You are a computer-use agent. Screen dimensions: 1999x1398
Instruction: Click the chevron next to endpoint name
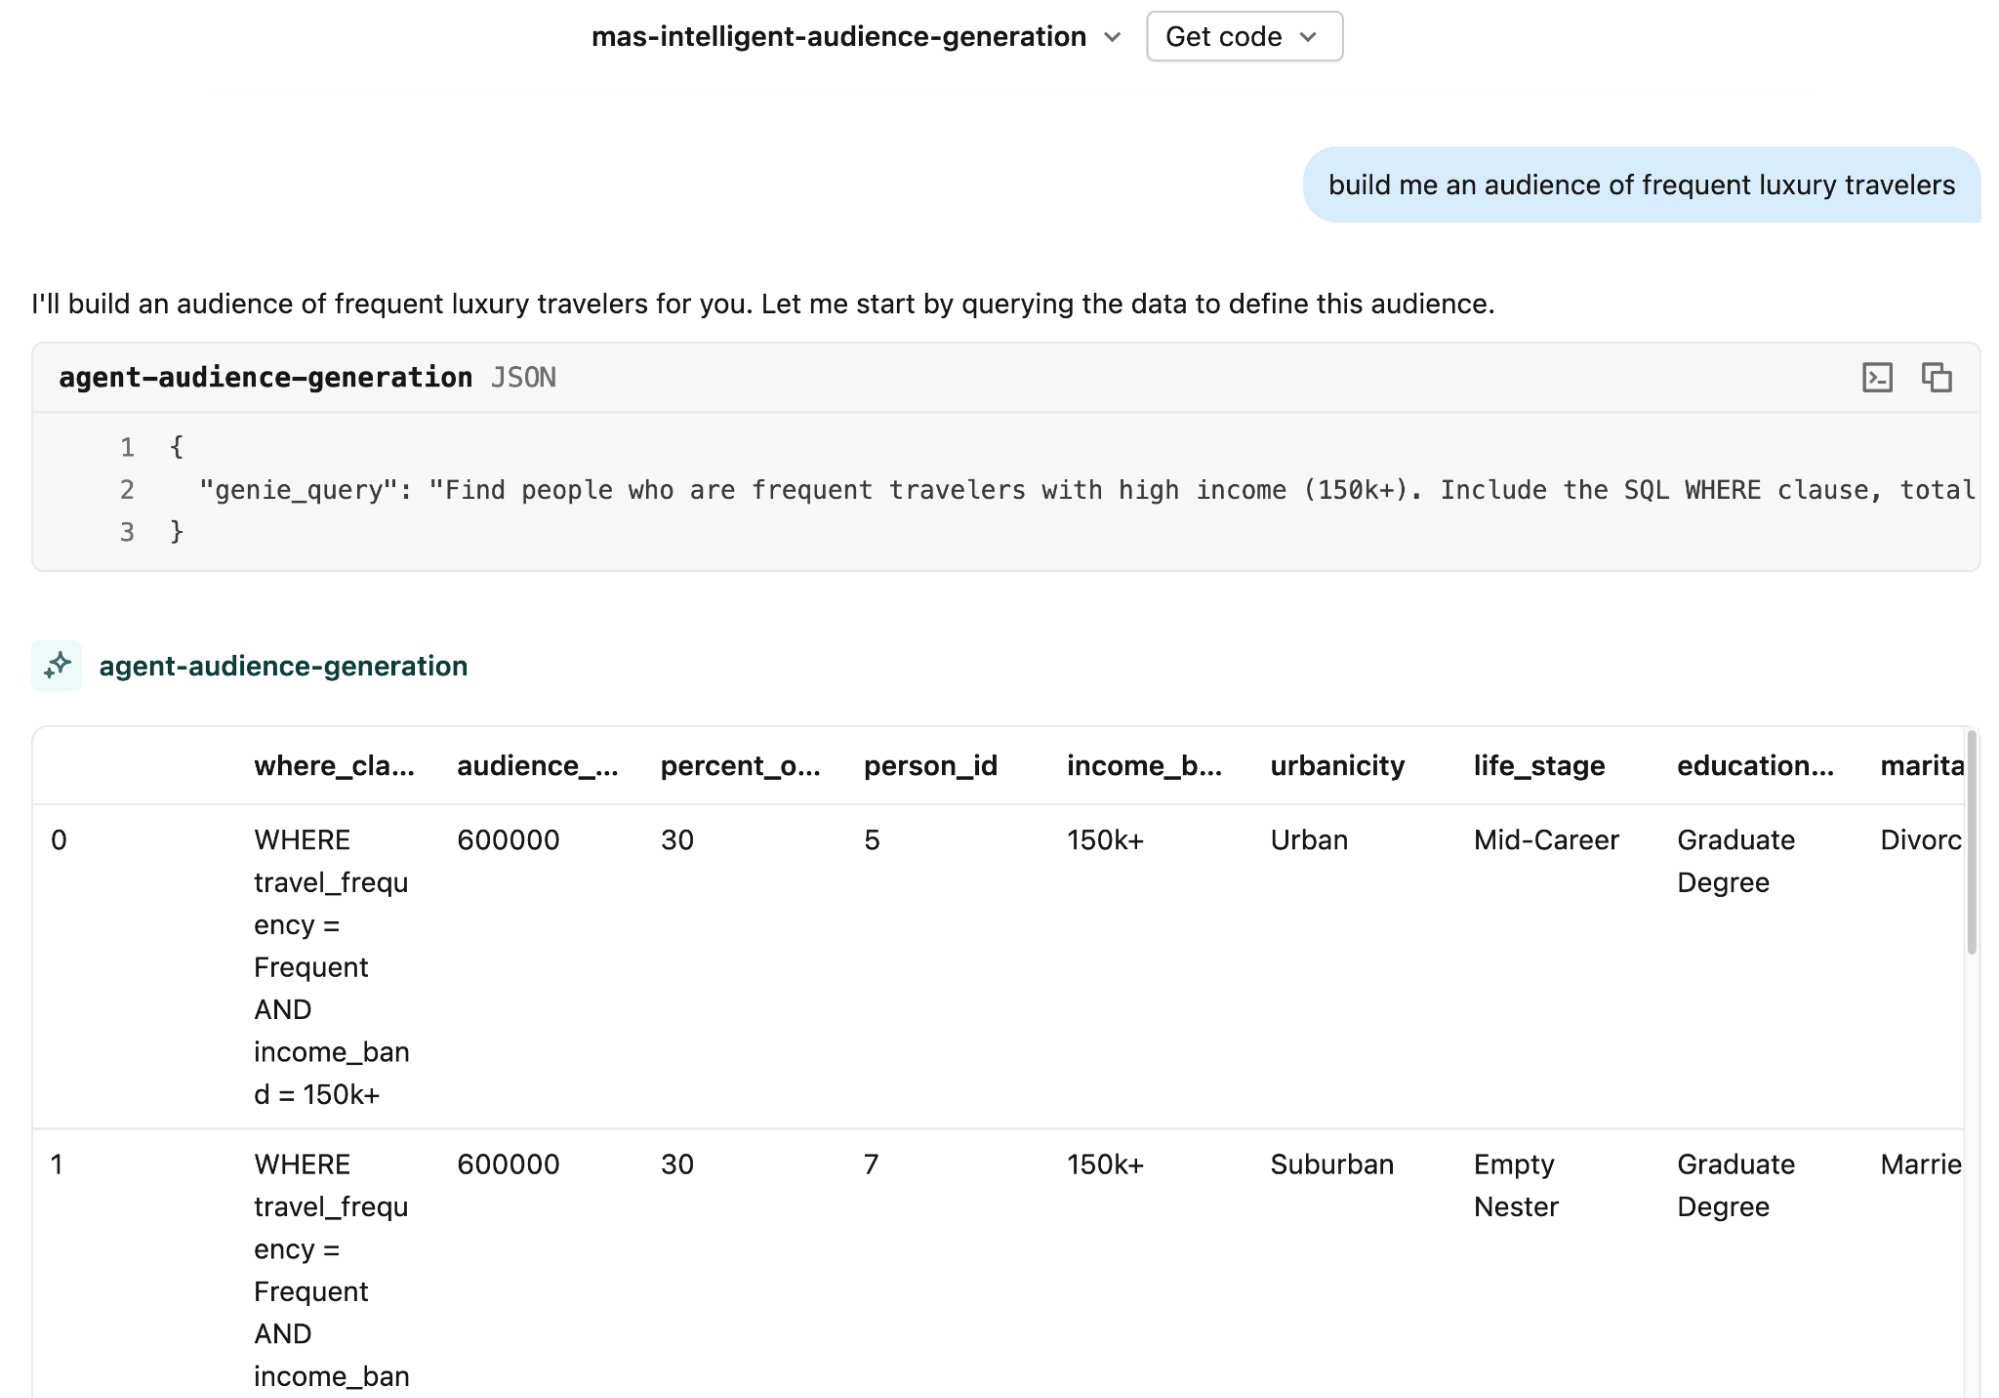[x=1112, y=37]
